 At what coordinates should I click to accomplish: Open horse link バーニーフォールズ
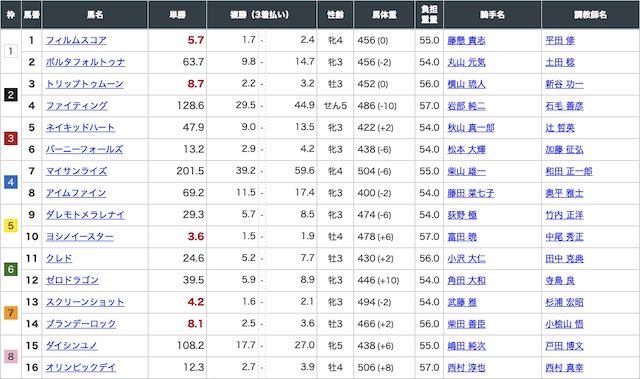(x=84, y=149)
